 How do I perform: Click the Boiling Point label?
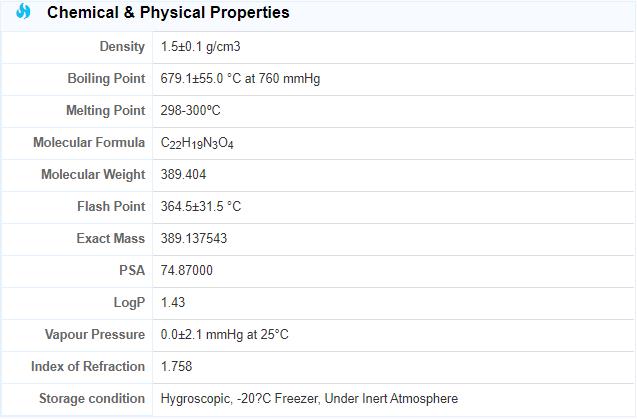pyautogui.click(x=106, y=79)
